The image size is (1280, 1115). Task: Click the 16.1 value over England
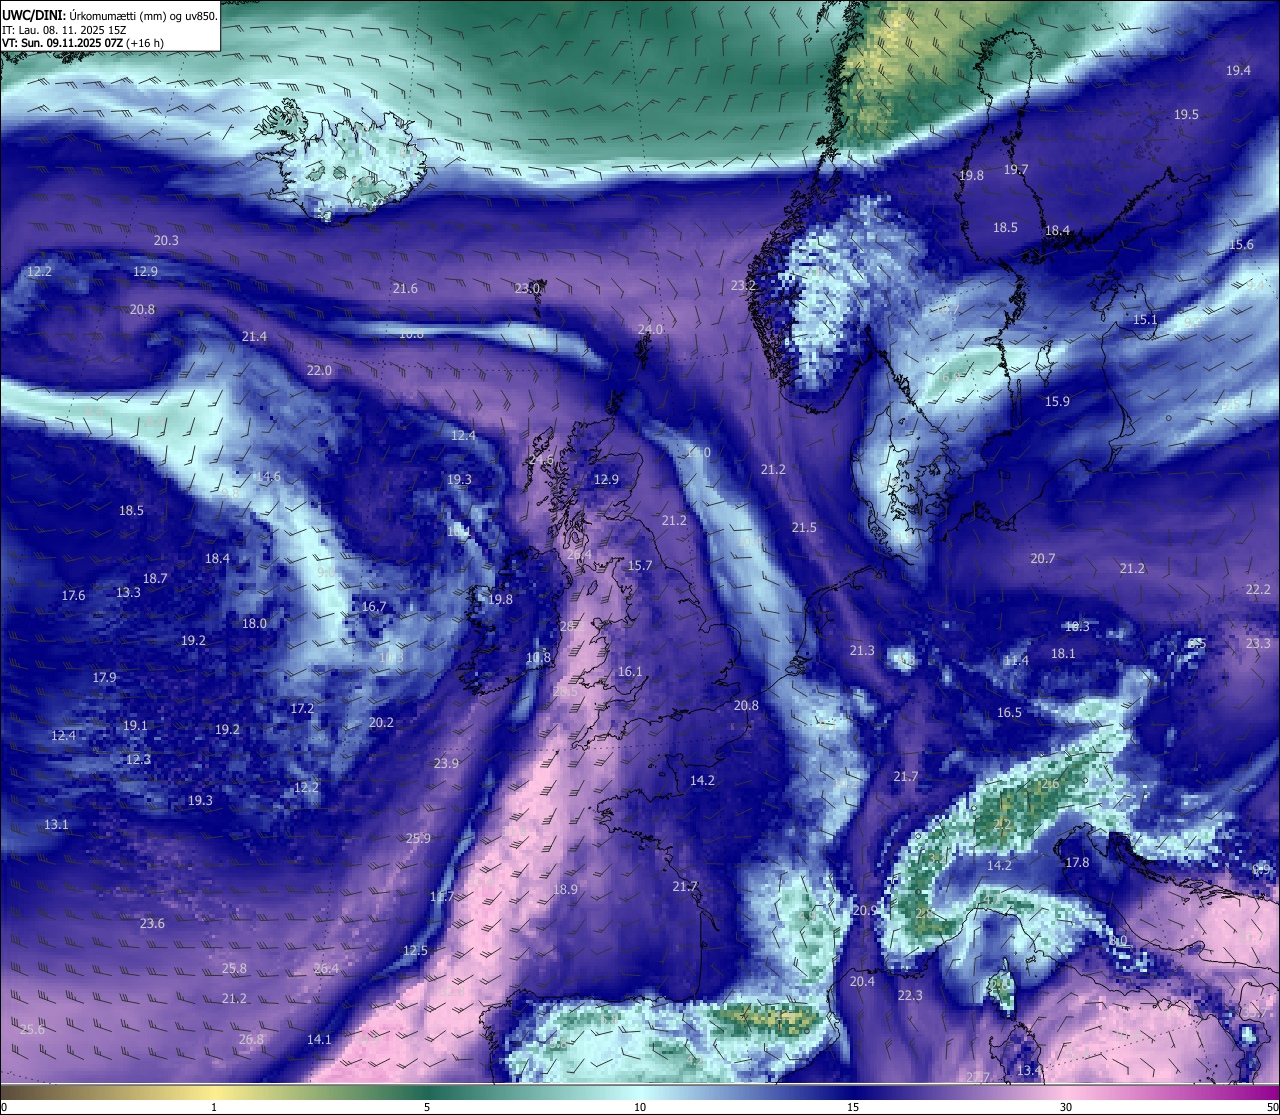(630, 672)
